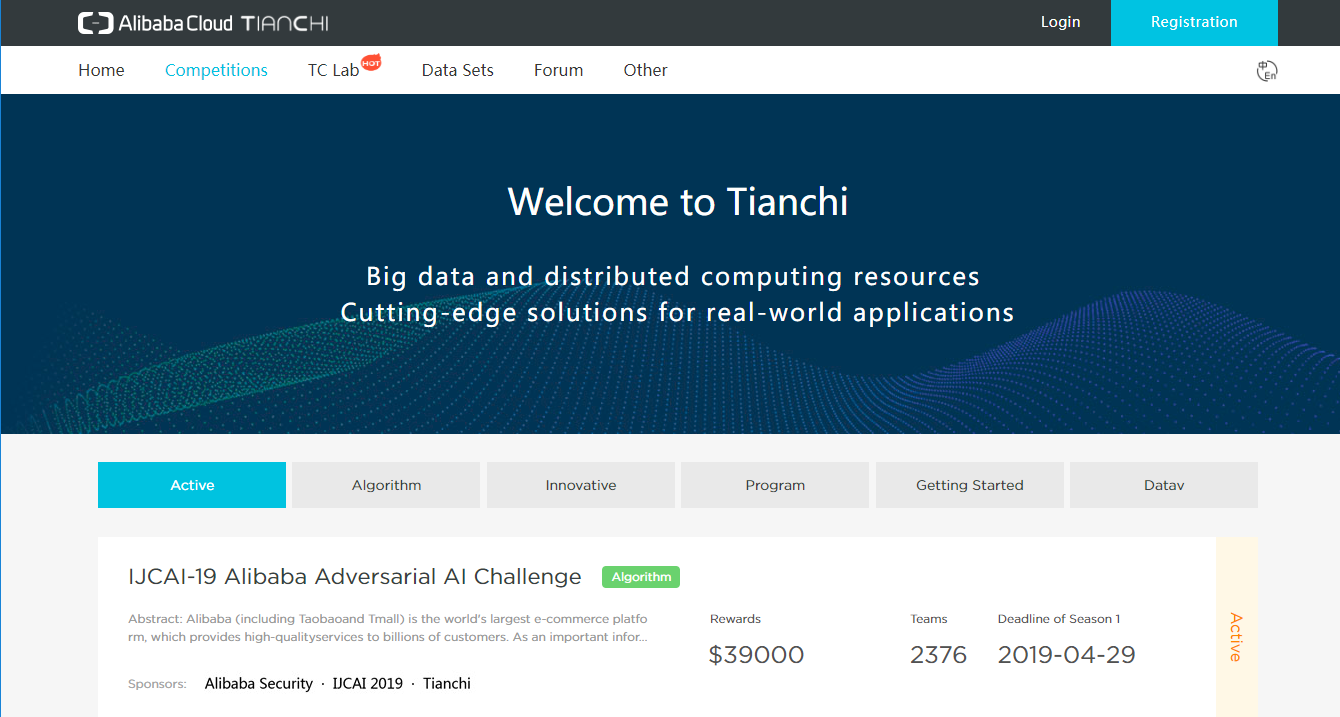Go to TC Lab
Image resolution: width=1340 pixels, height=717 pixels.
tap(333, 71)
